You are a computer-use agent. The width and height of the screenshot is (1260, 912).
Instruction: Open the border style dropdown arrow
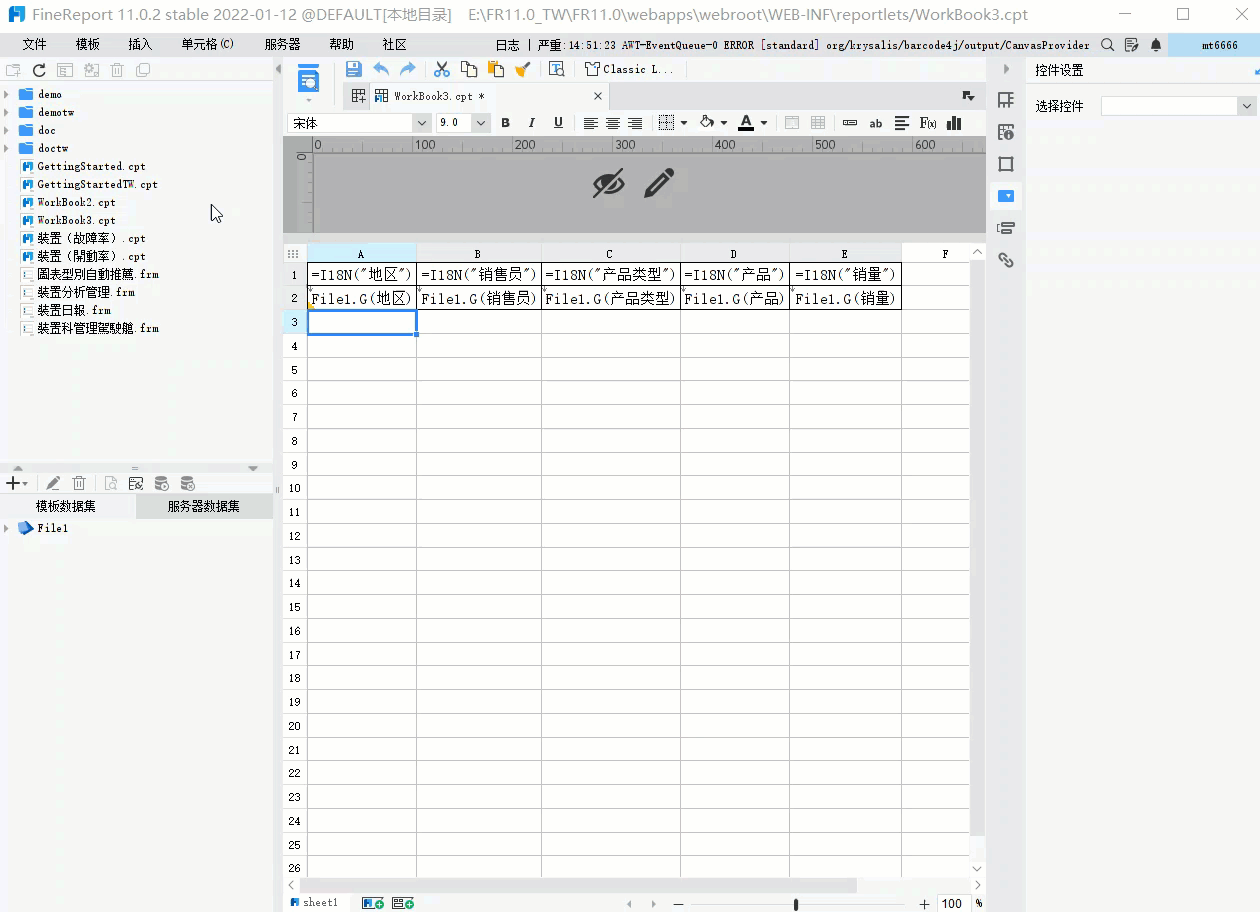(x=684, y=123)
